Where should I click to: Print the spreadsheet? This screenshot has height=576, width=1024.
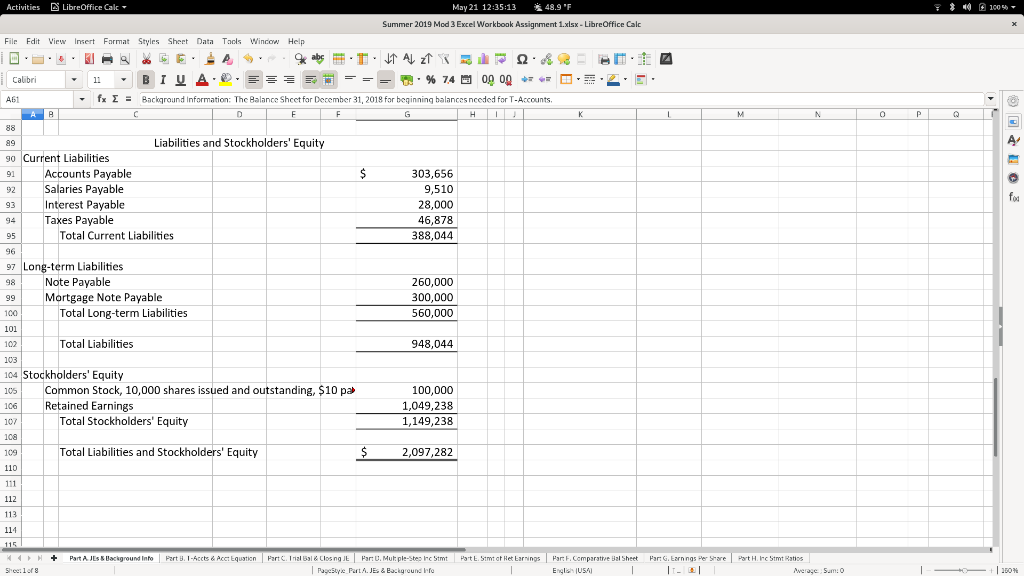point(107,59)
